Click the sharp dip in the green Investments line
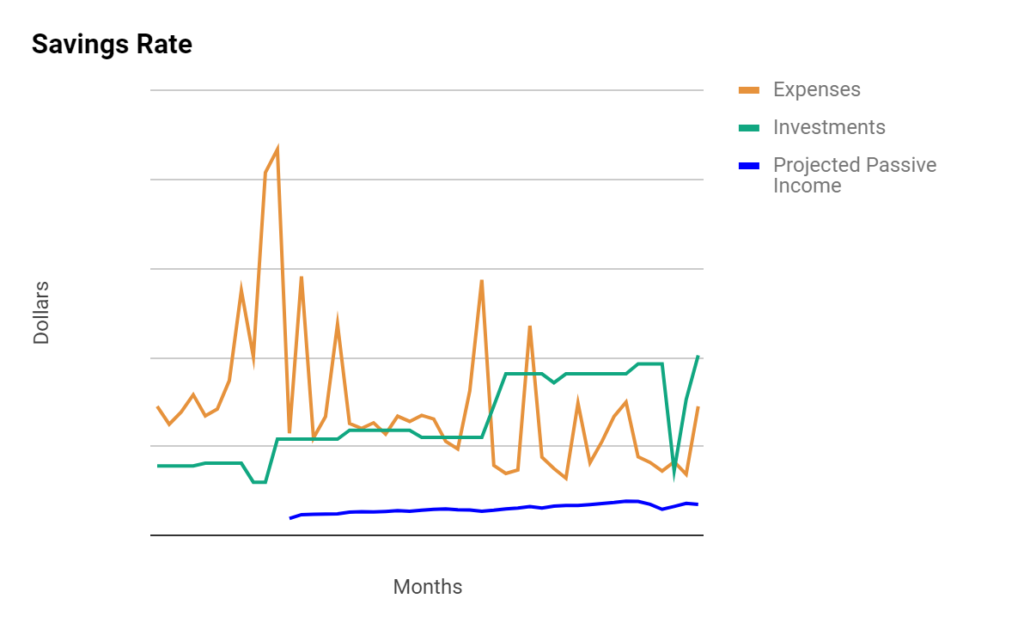Screen dimensions: 1024x629 675,477
